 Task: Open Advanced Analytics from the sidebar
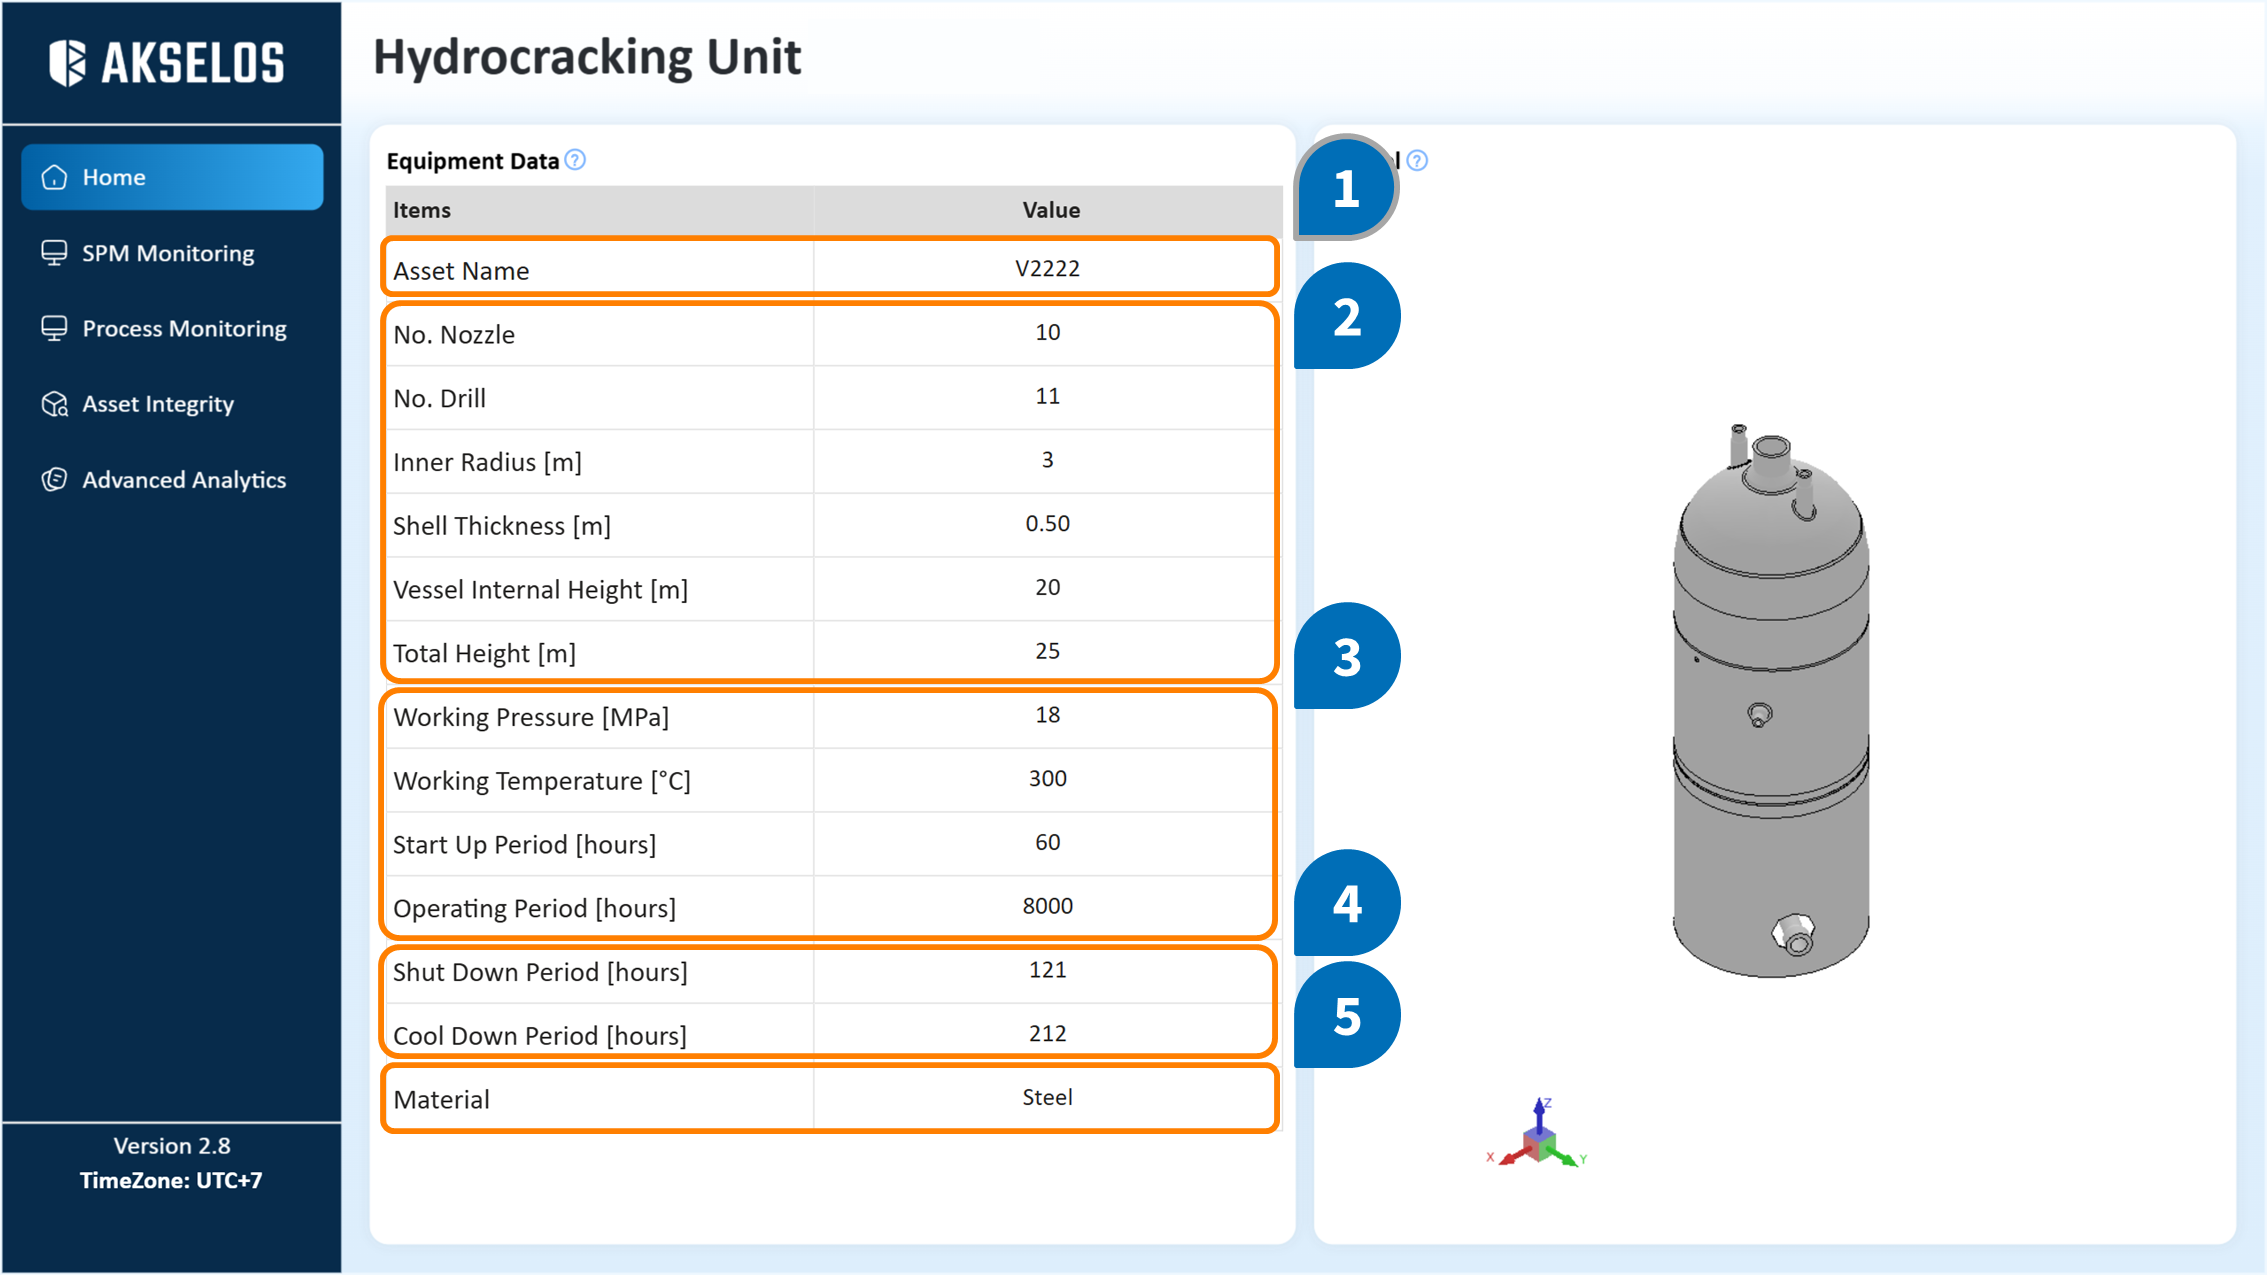coord(184,480)
